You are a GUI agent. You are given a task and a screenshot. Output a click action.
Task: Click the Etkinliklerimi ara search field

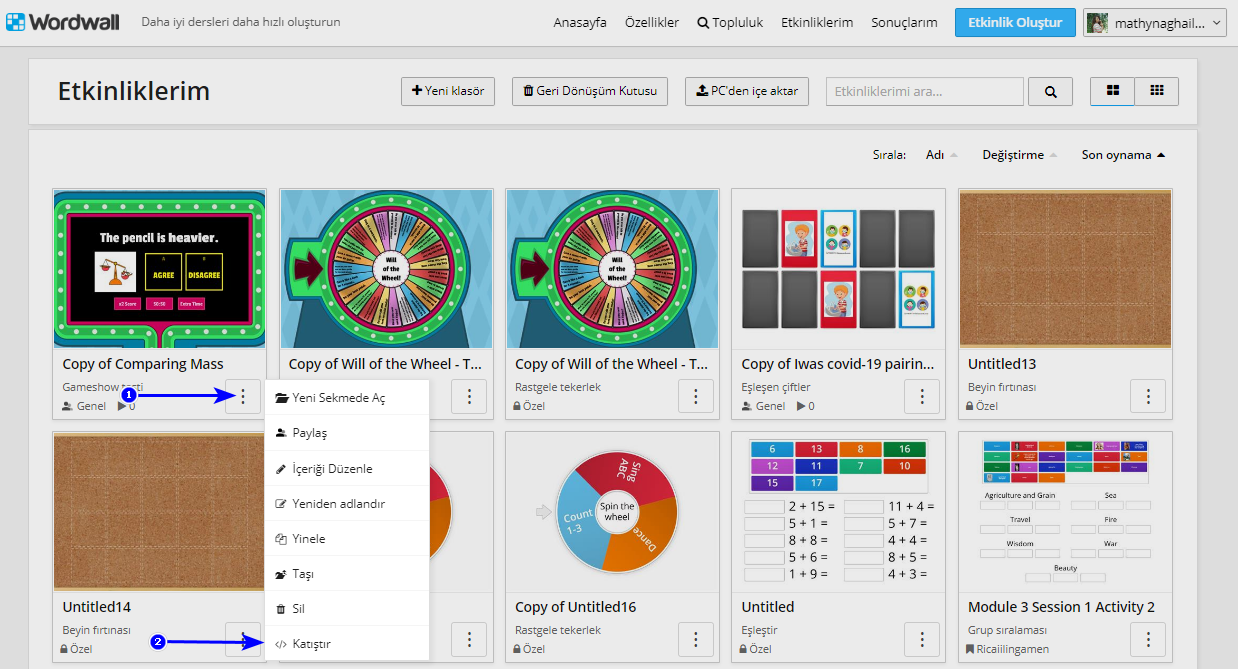pyautogui.click(x=924, y=92)
